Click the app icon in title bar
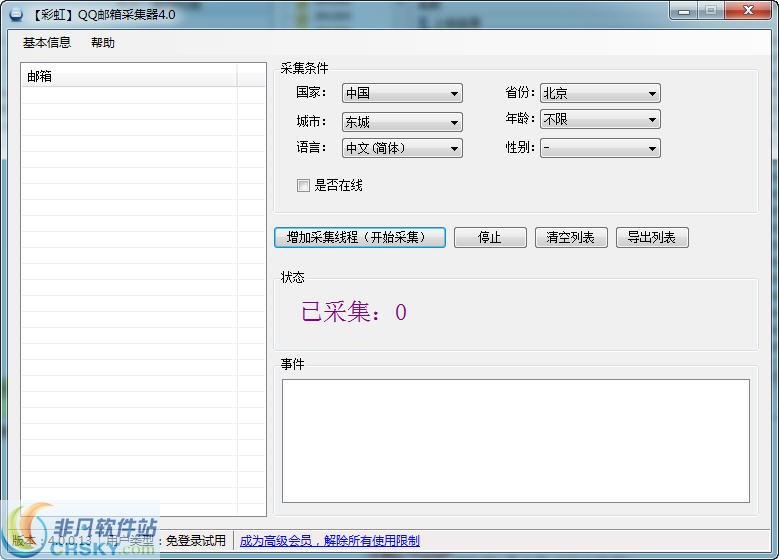779x560 pixels. tap(16, 14)
